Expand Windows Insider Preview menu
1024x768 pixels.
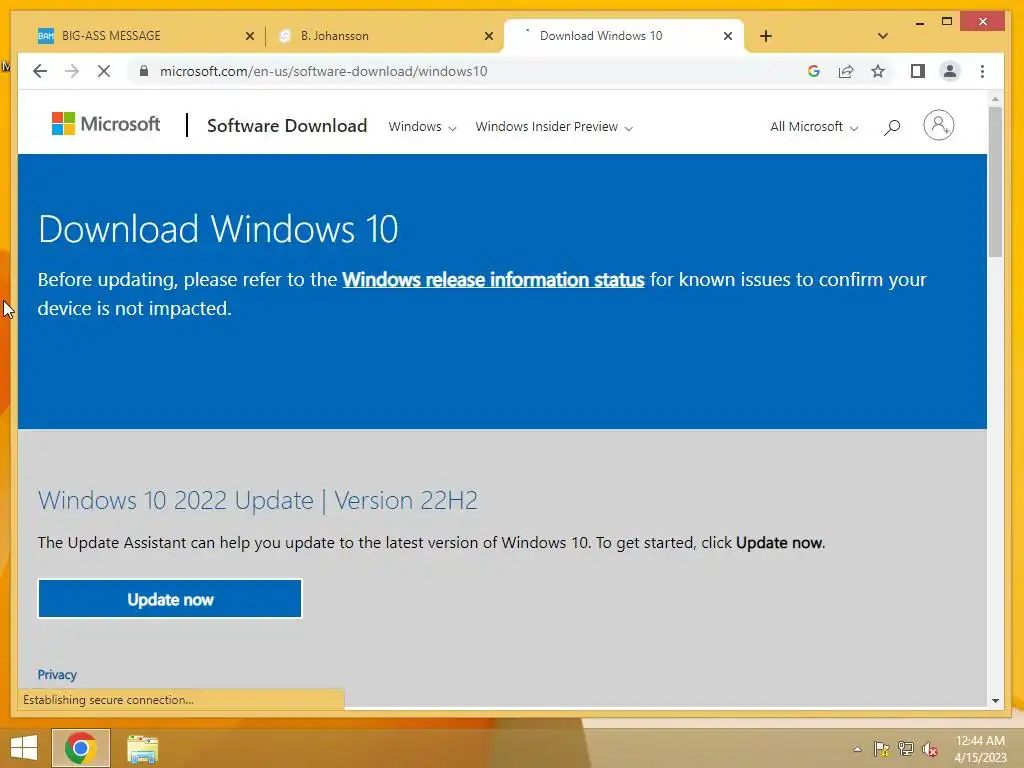554,127
